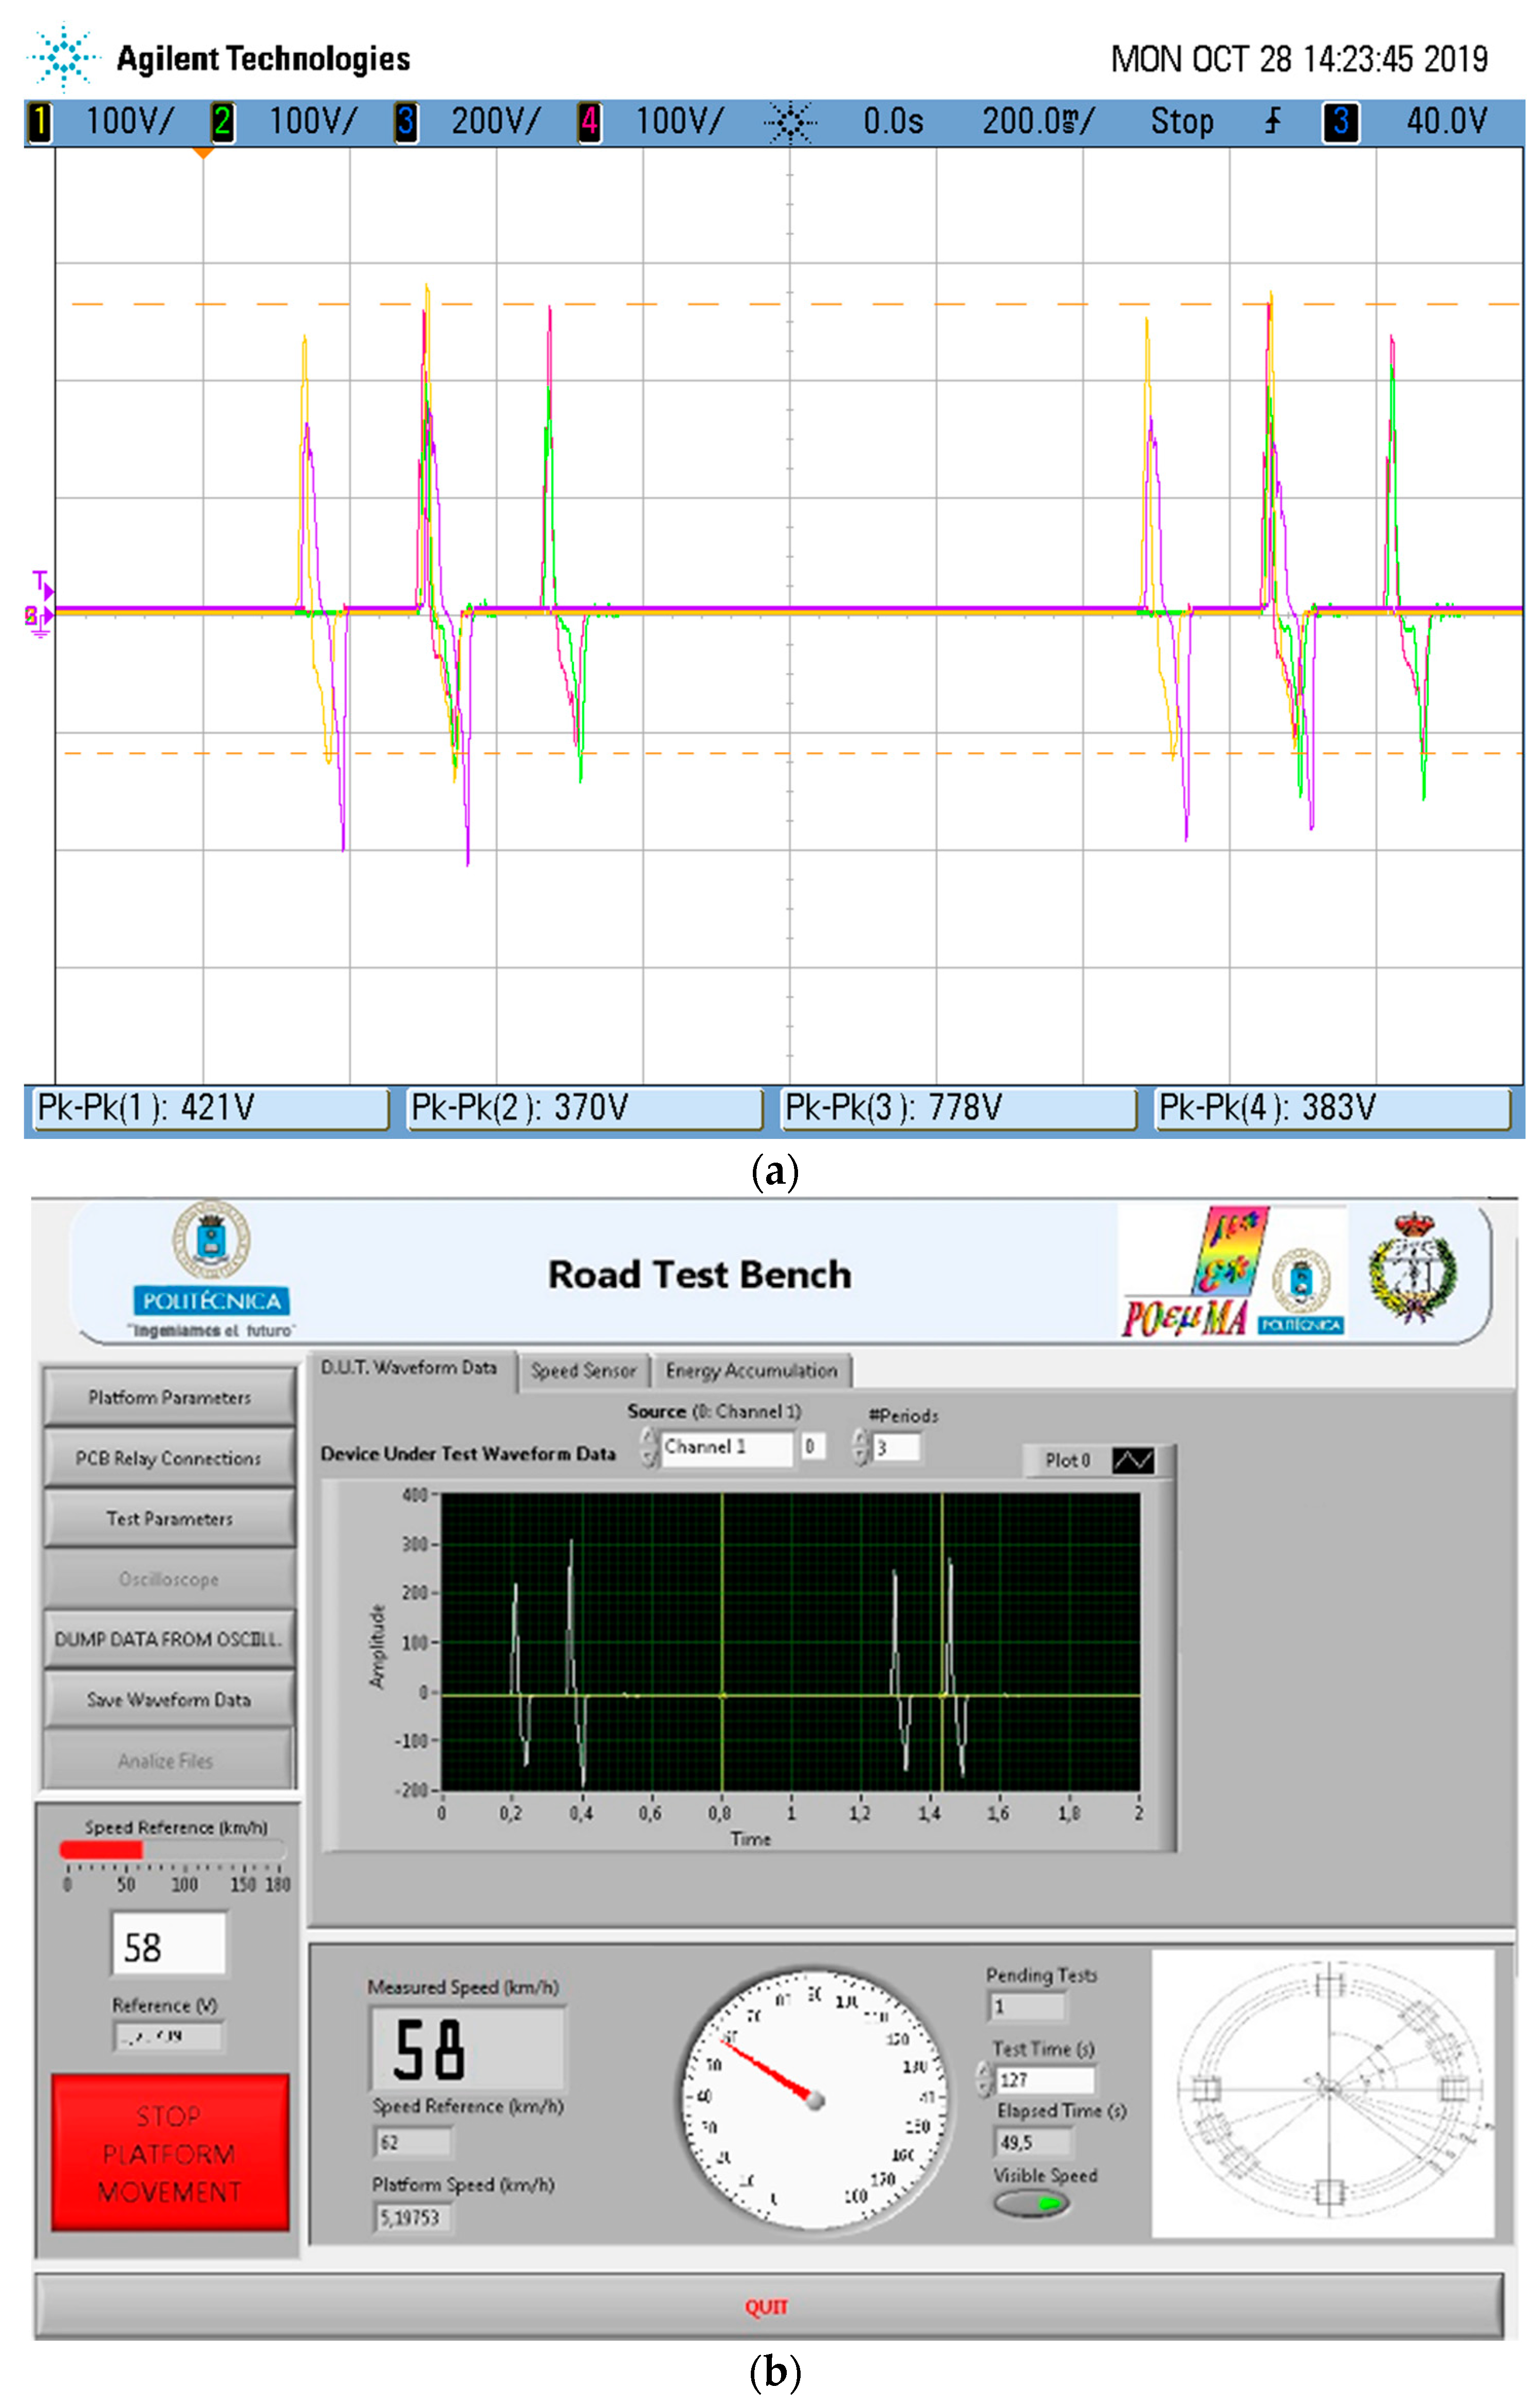Click the oscilloscope channel 2 indicator
The width and height of the screenshot is (1537, 2408).
click(x=222, y=122)
